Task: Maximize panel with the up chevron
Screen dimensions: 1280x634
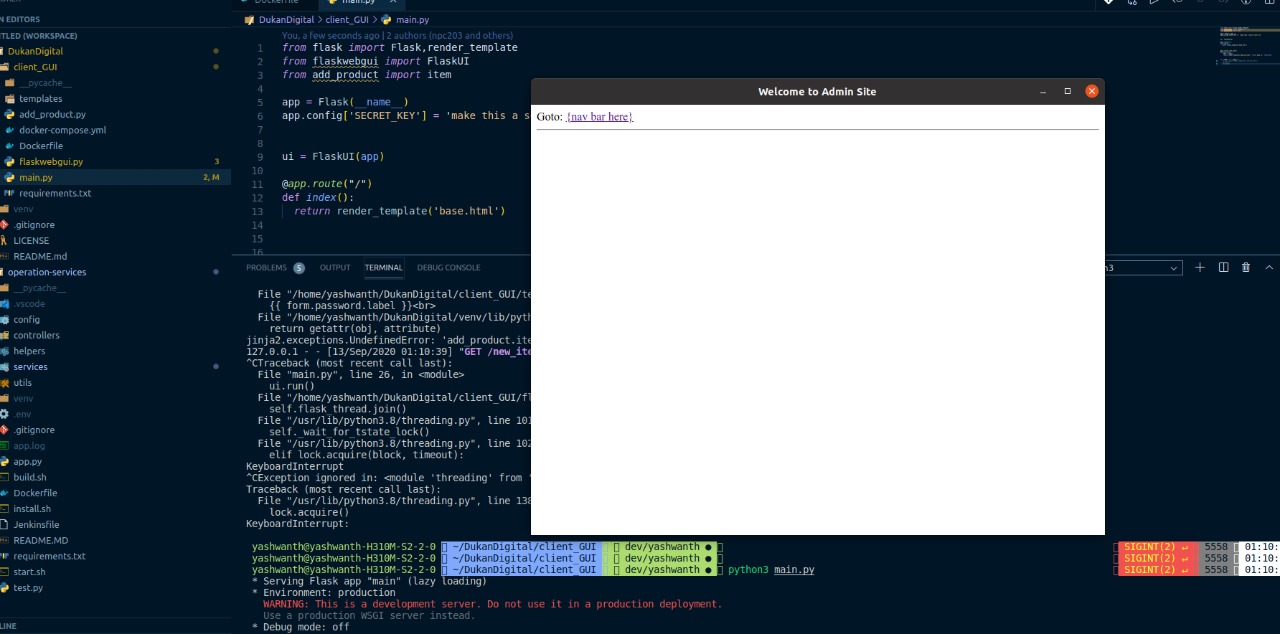Action: click(1269, 267)
